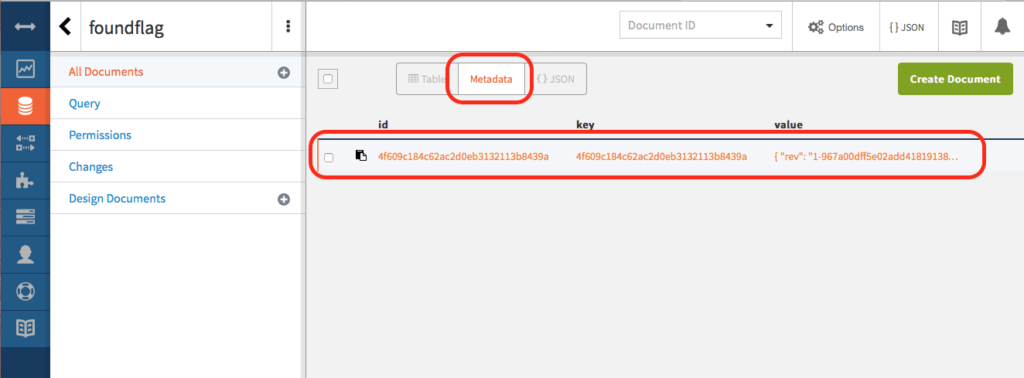Switch to the JSON view tab
Screen dimensions: 1024x378
[x=555, y=79]
